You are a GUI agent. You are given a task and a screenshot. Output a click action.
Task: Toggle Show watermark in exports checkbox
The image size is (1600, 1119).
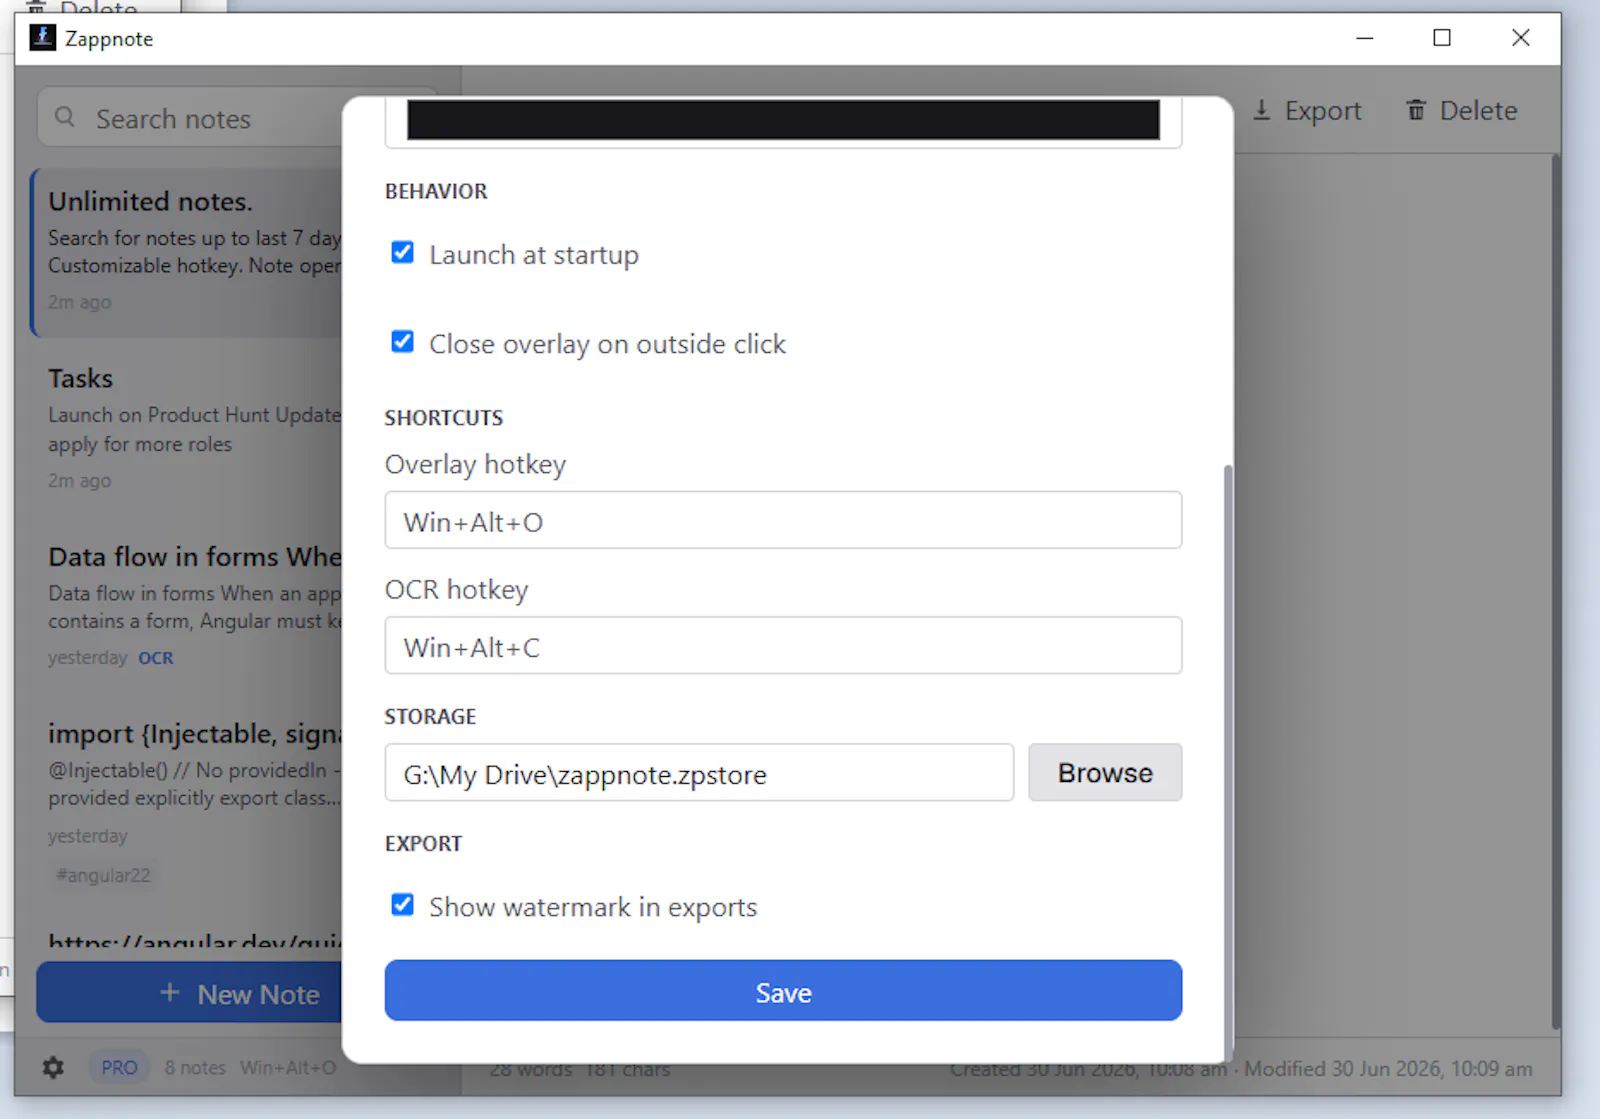(402, 905)
